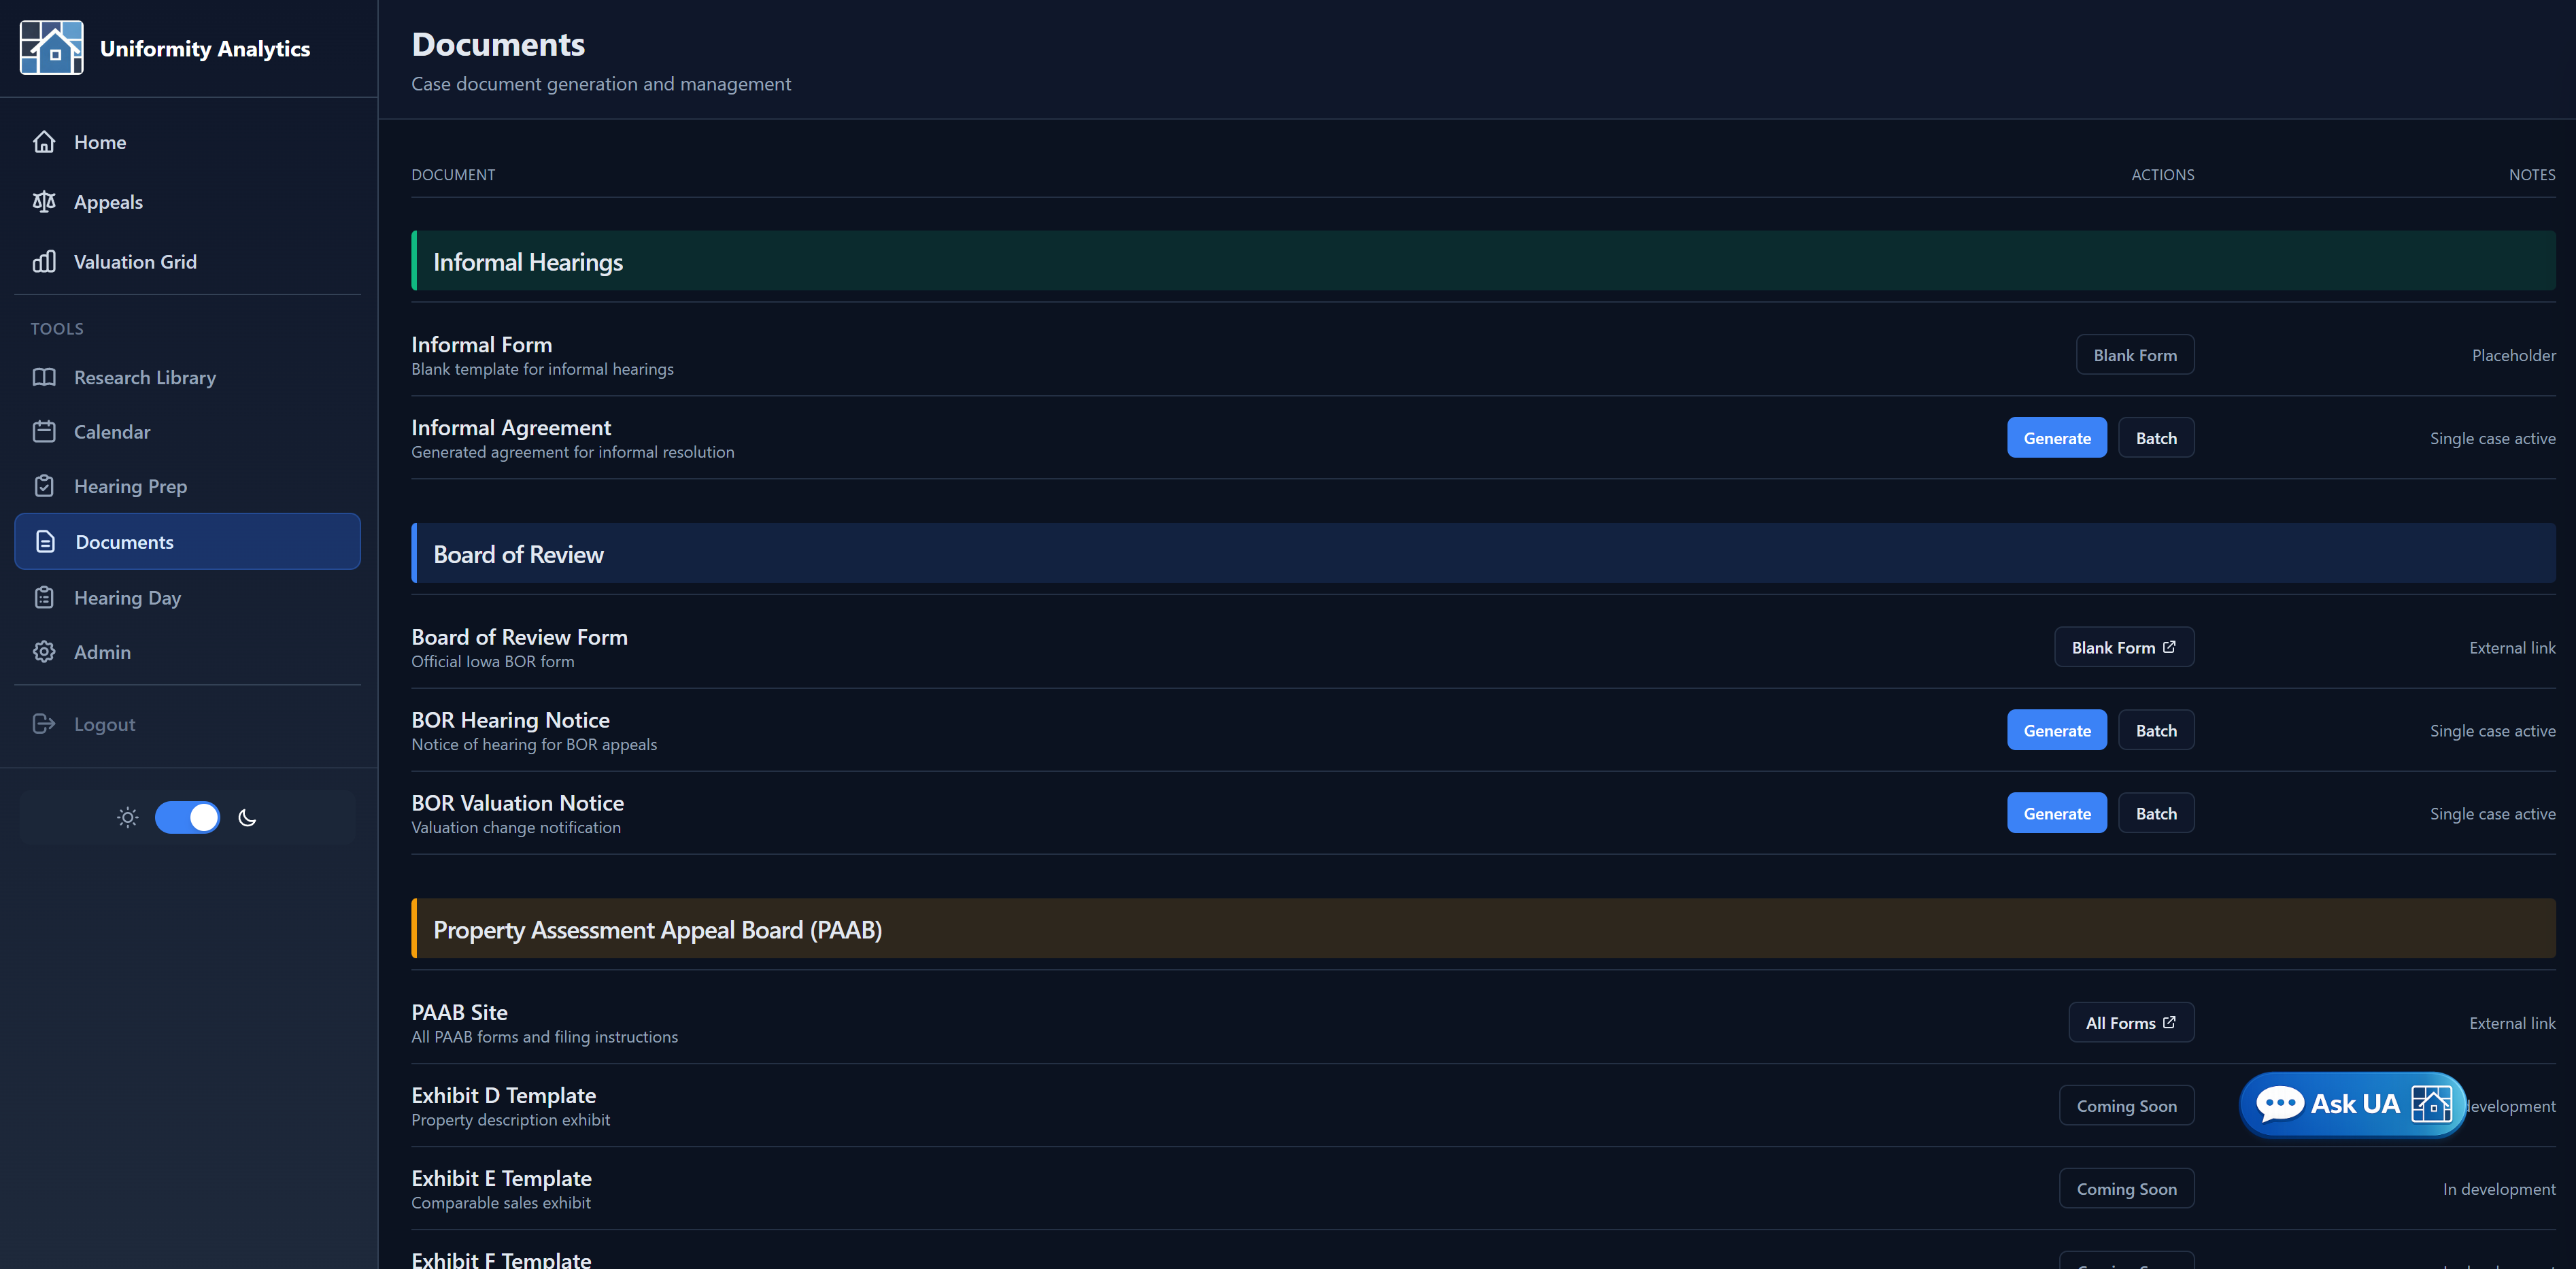Select Documents in the sidebar menu
Viewport: 2576px width, 1269px height.
click(124, 542)
